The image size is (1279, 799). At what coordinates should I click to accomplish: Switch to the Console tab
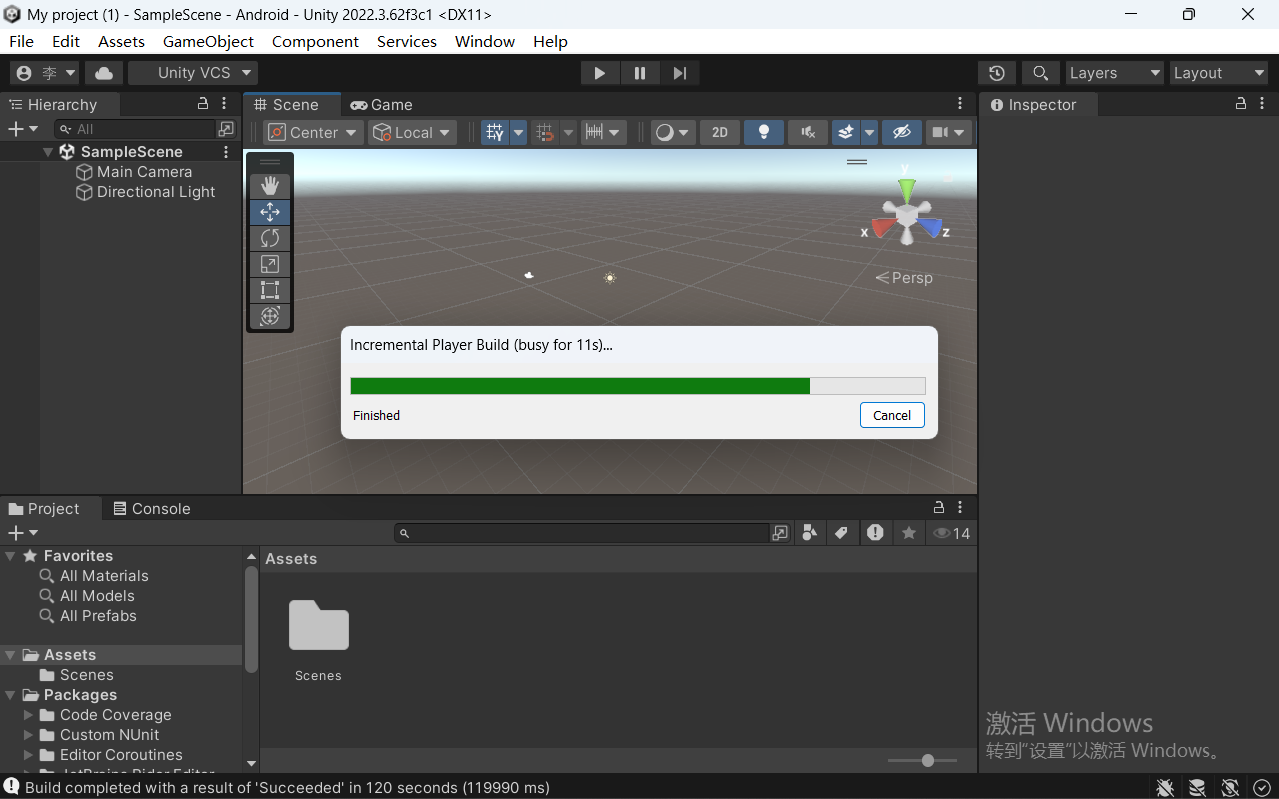coord(151,508)
